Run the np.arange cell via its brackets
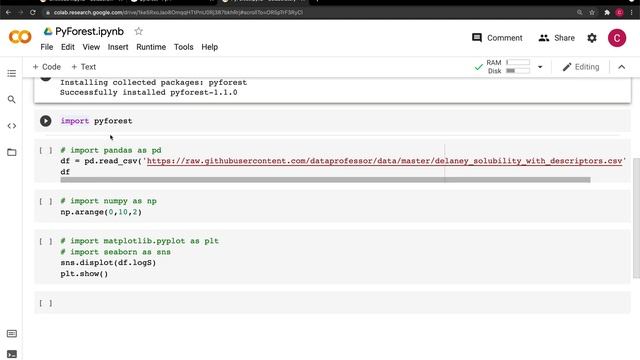The image size is (640, 360). (x=46, y=201)
